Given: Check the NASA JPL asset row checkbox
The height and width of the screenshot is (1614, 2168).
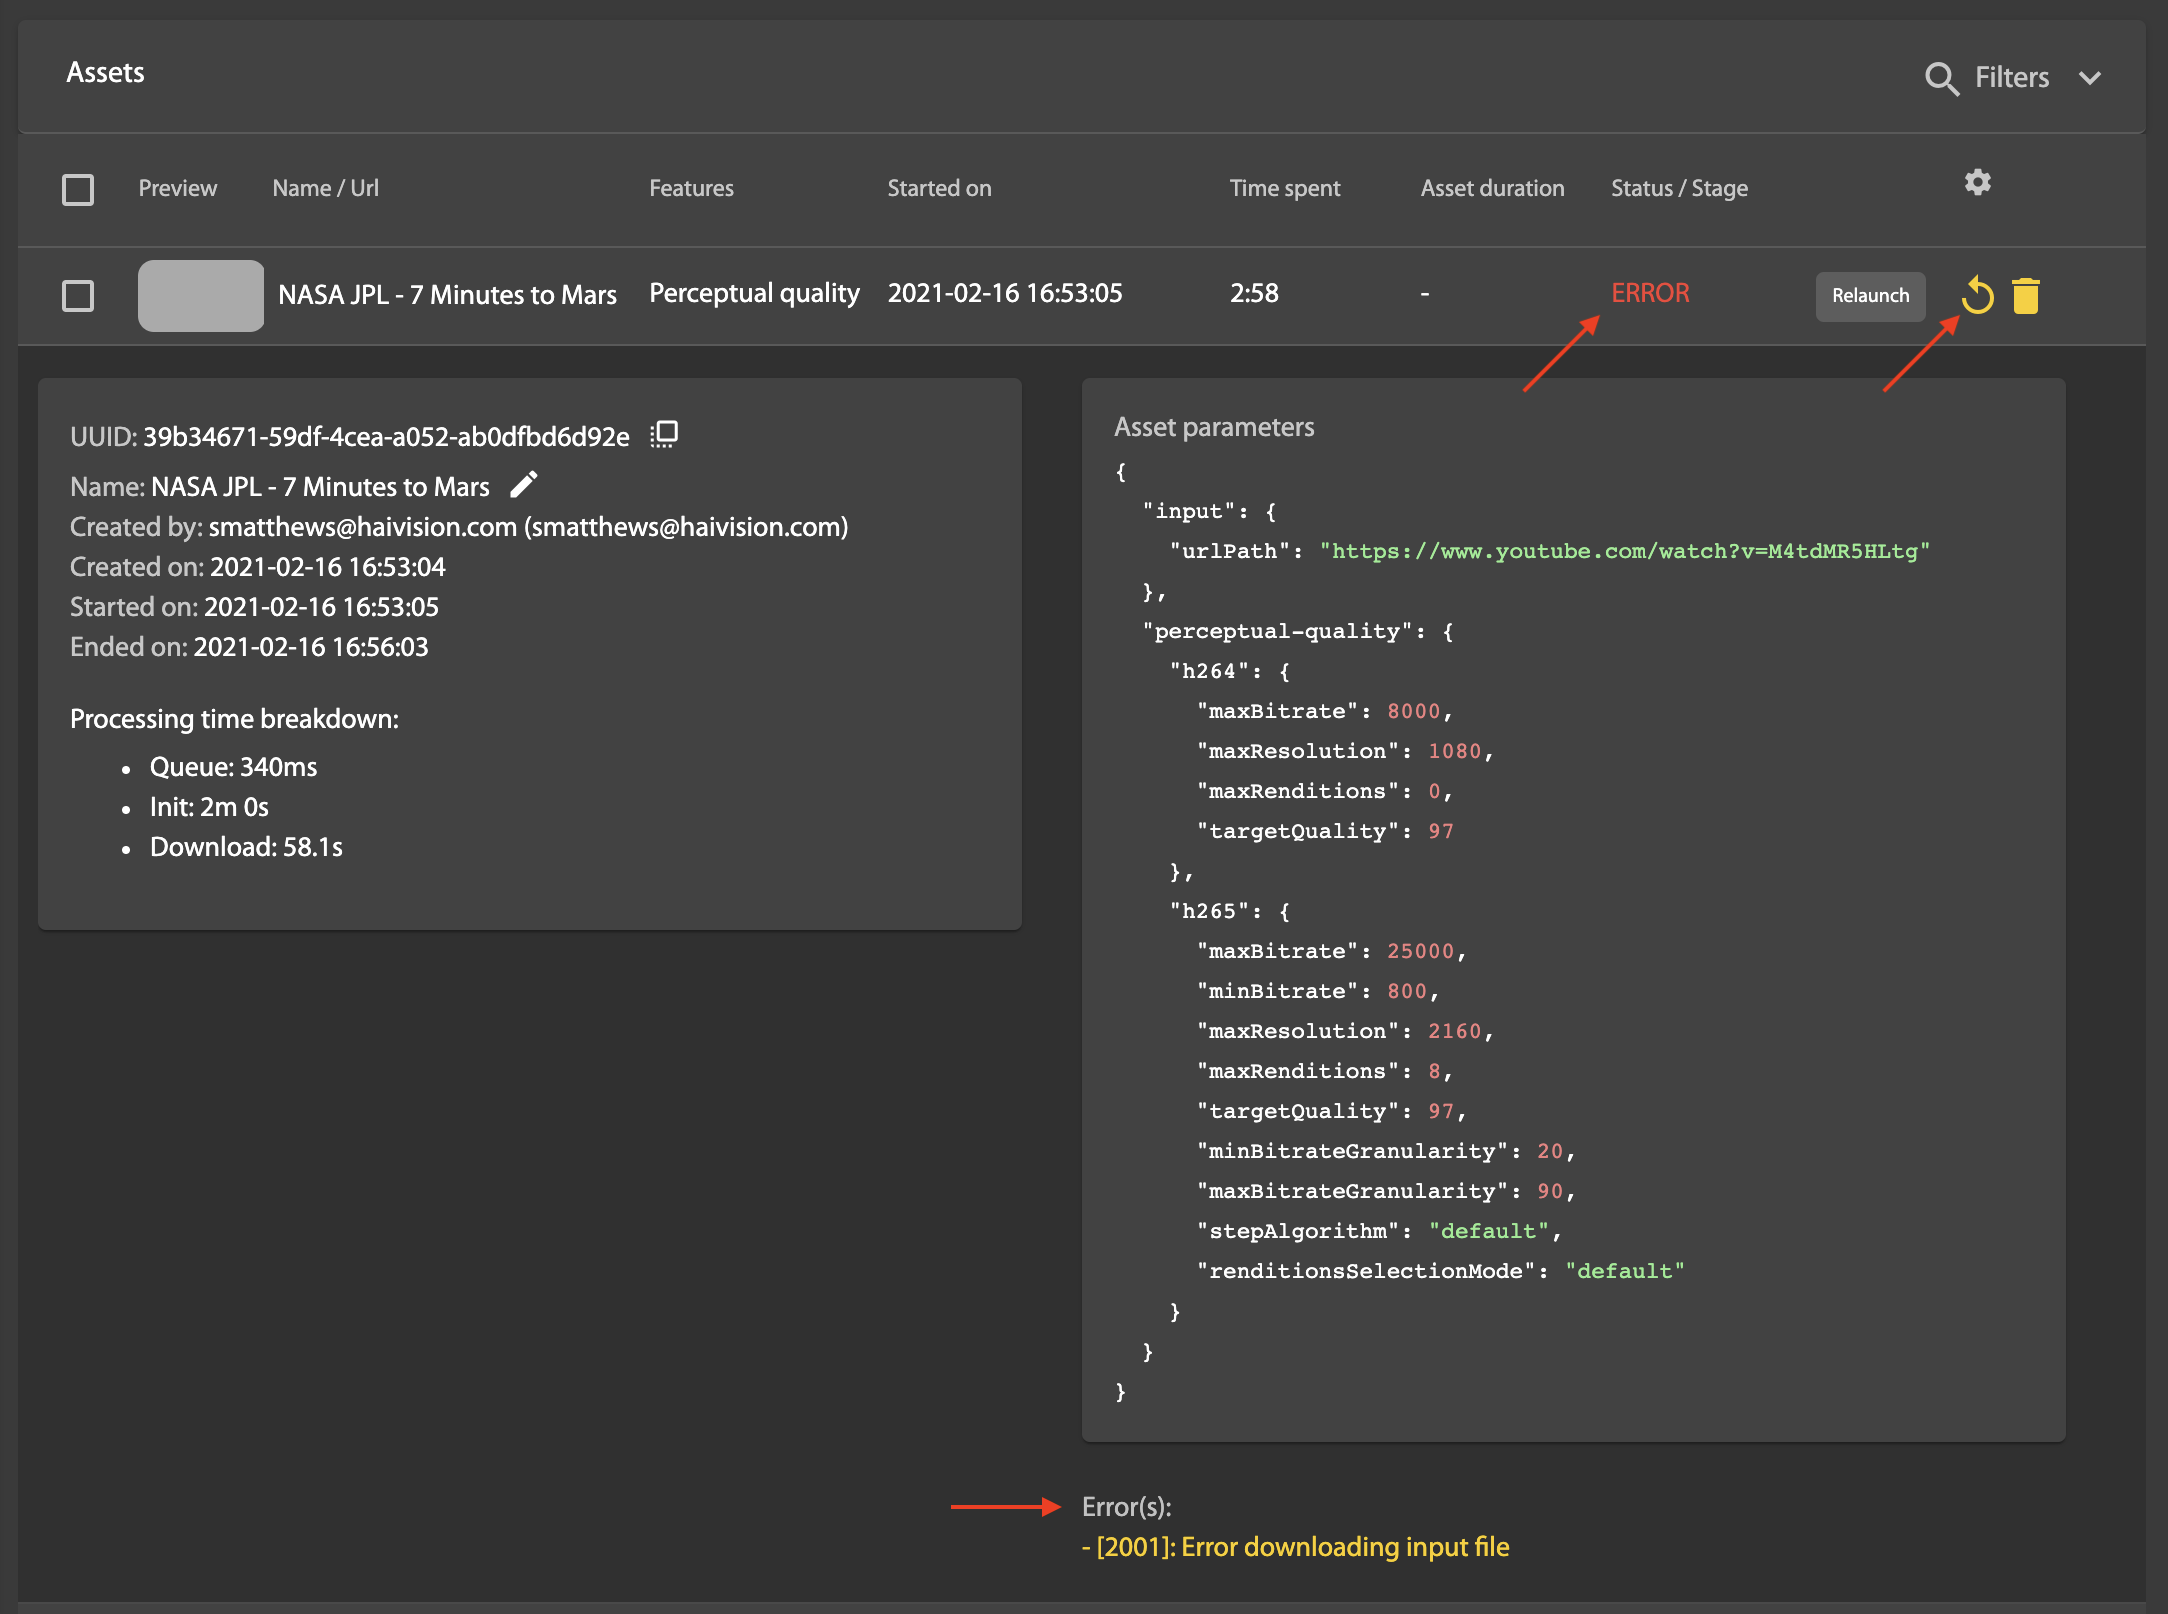Looking at the screenshot, I should (78, 296).
